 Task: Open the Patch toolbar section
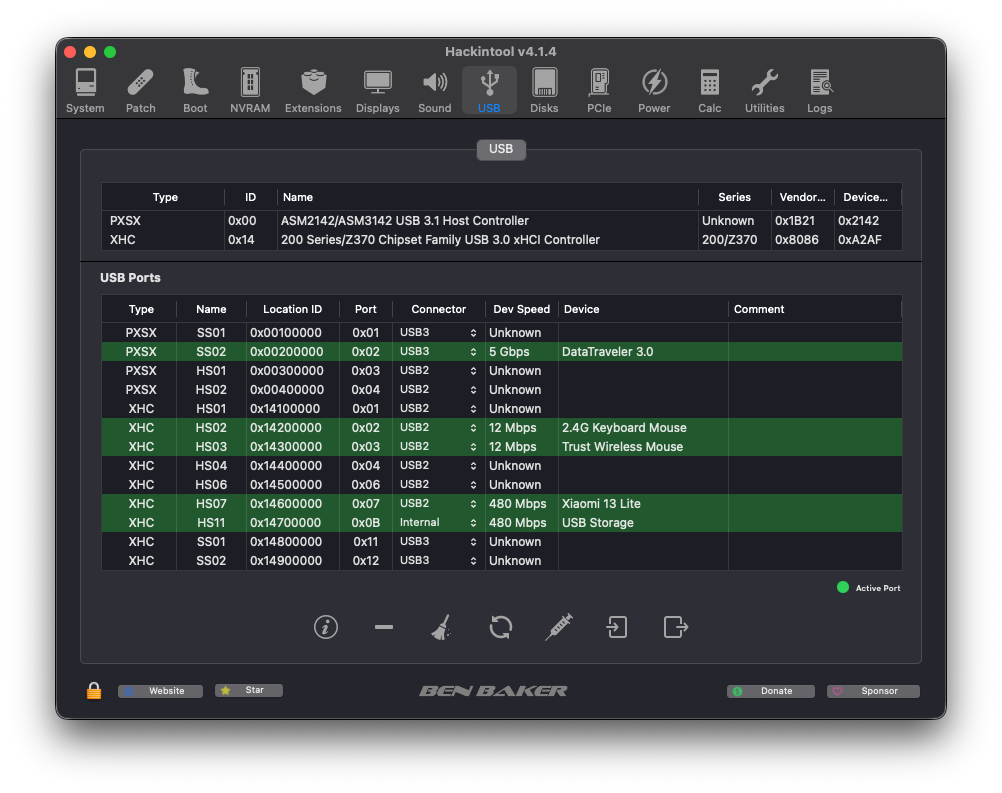pos(140,91)
